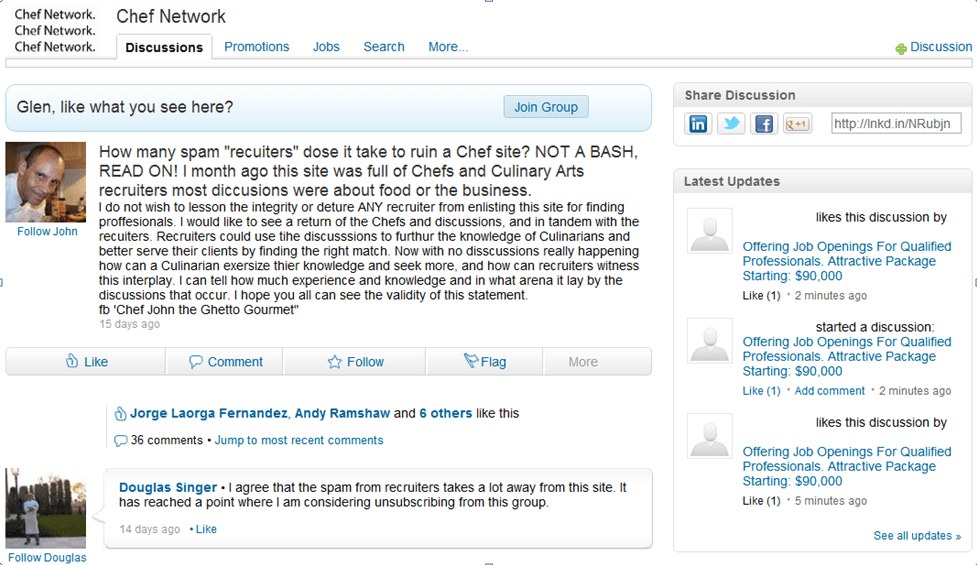Screen dimensions: 977x565
Task: Click the Latest Updates panel heading
Action: (732, 181)
